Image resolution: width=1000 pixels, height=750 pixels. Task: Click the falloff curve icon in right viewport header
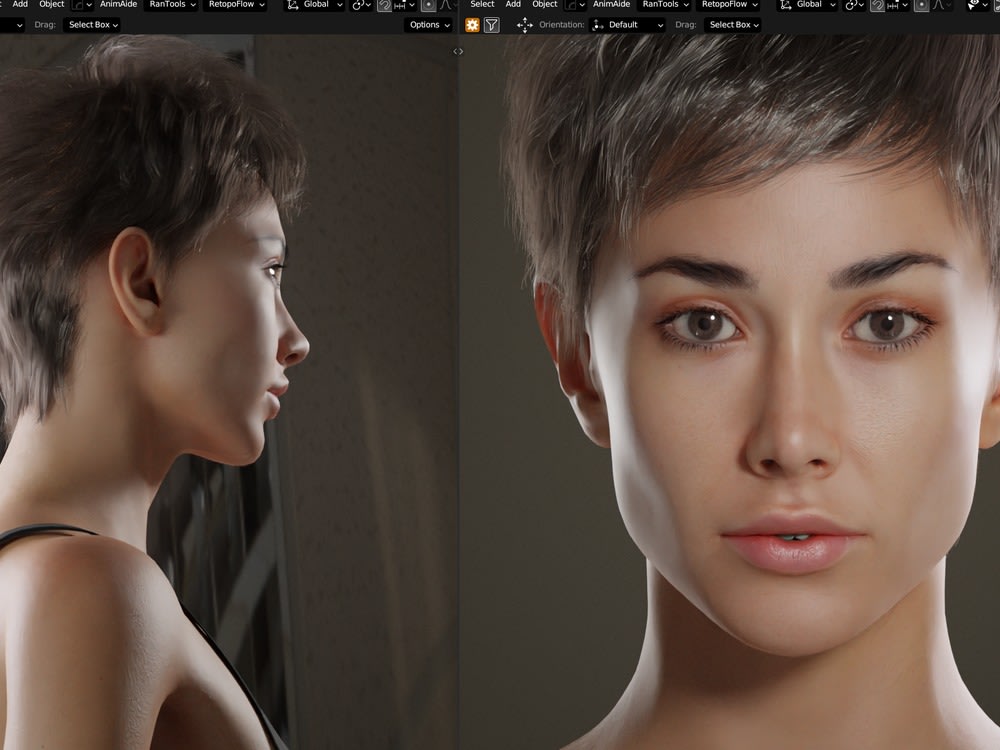(938, 5)
